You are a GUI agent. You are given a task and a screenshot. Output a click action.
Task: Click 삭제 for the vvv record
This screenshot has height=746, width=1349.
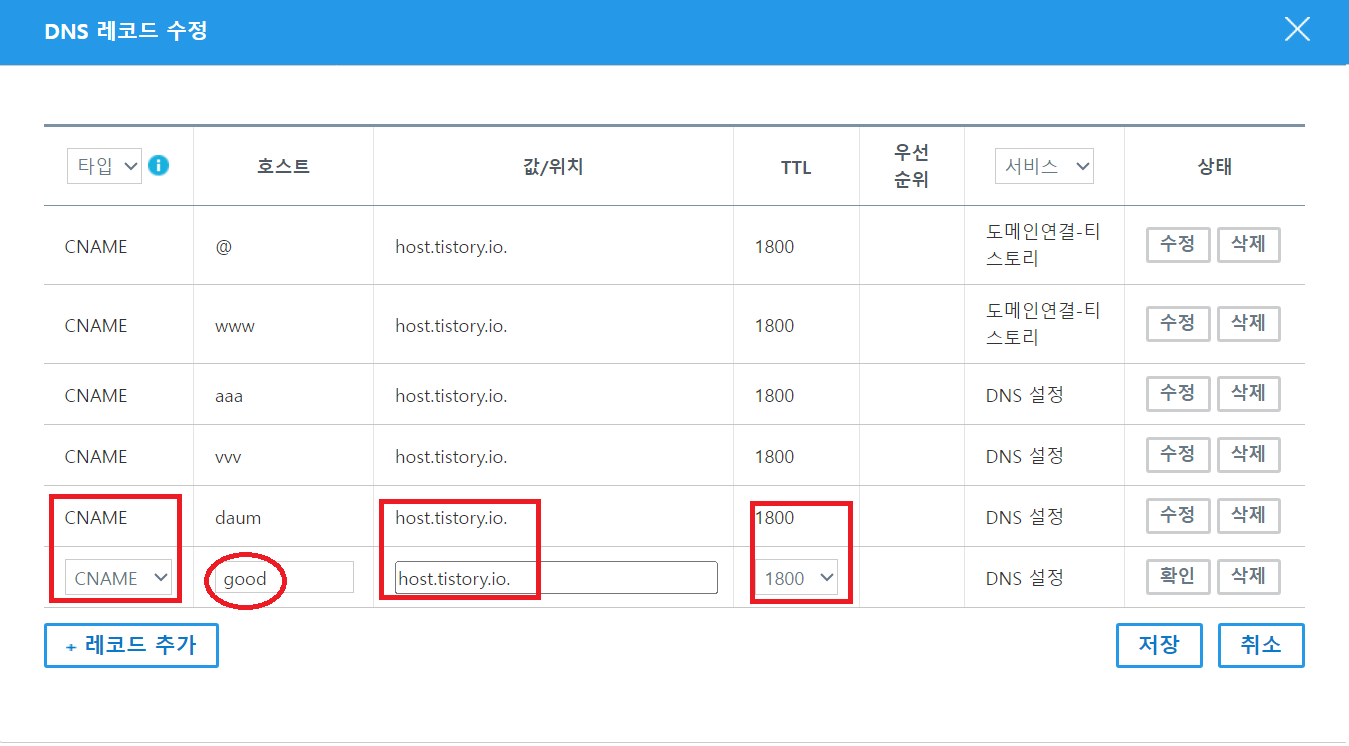tap(1248, 455)
